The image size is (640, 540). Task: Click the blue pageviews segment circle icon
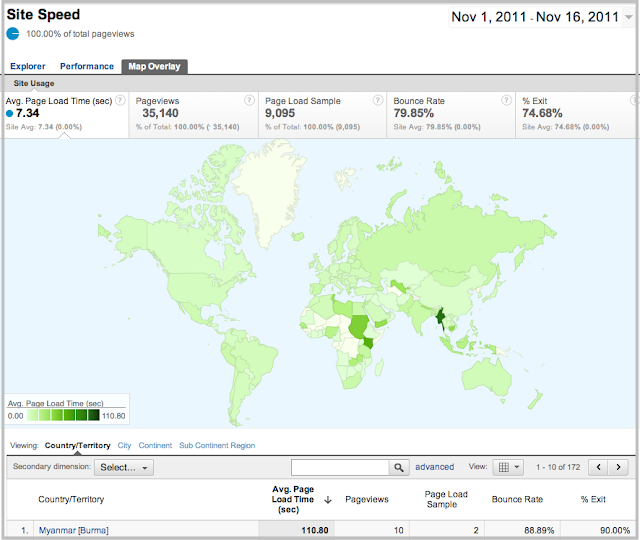click(x=13, y=34)
